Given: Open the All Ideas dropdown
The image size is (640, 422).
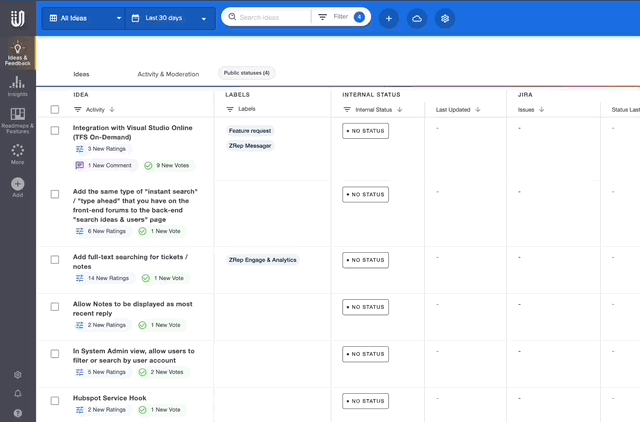Looking at the screenshot, I should click(x=85, y=18).
